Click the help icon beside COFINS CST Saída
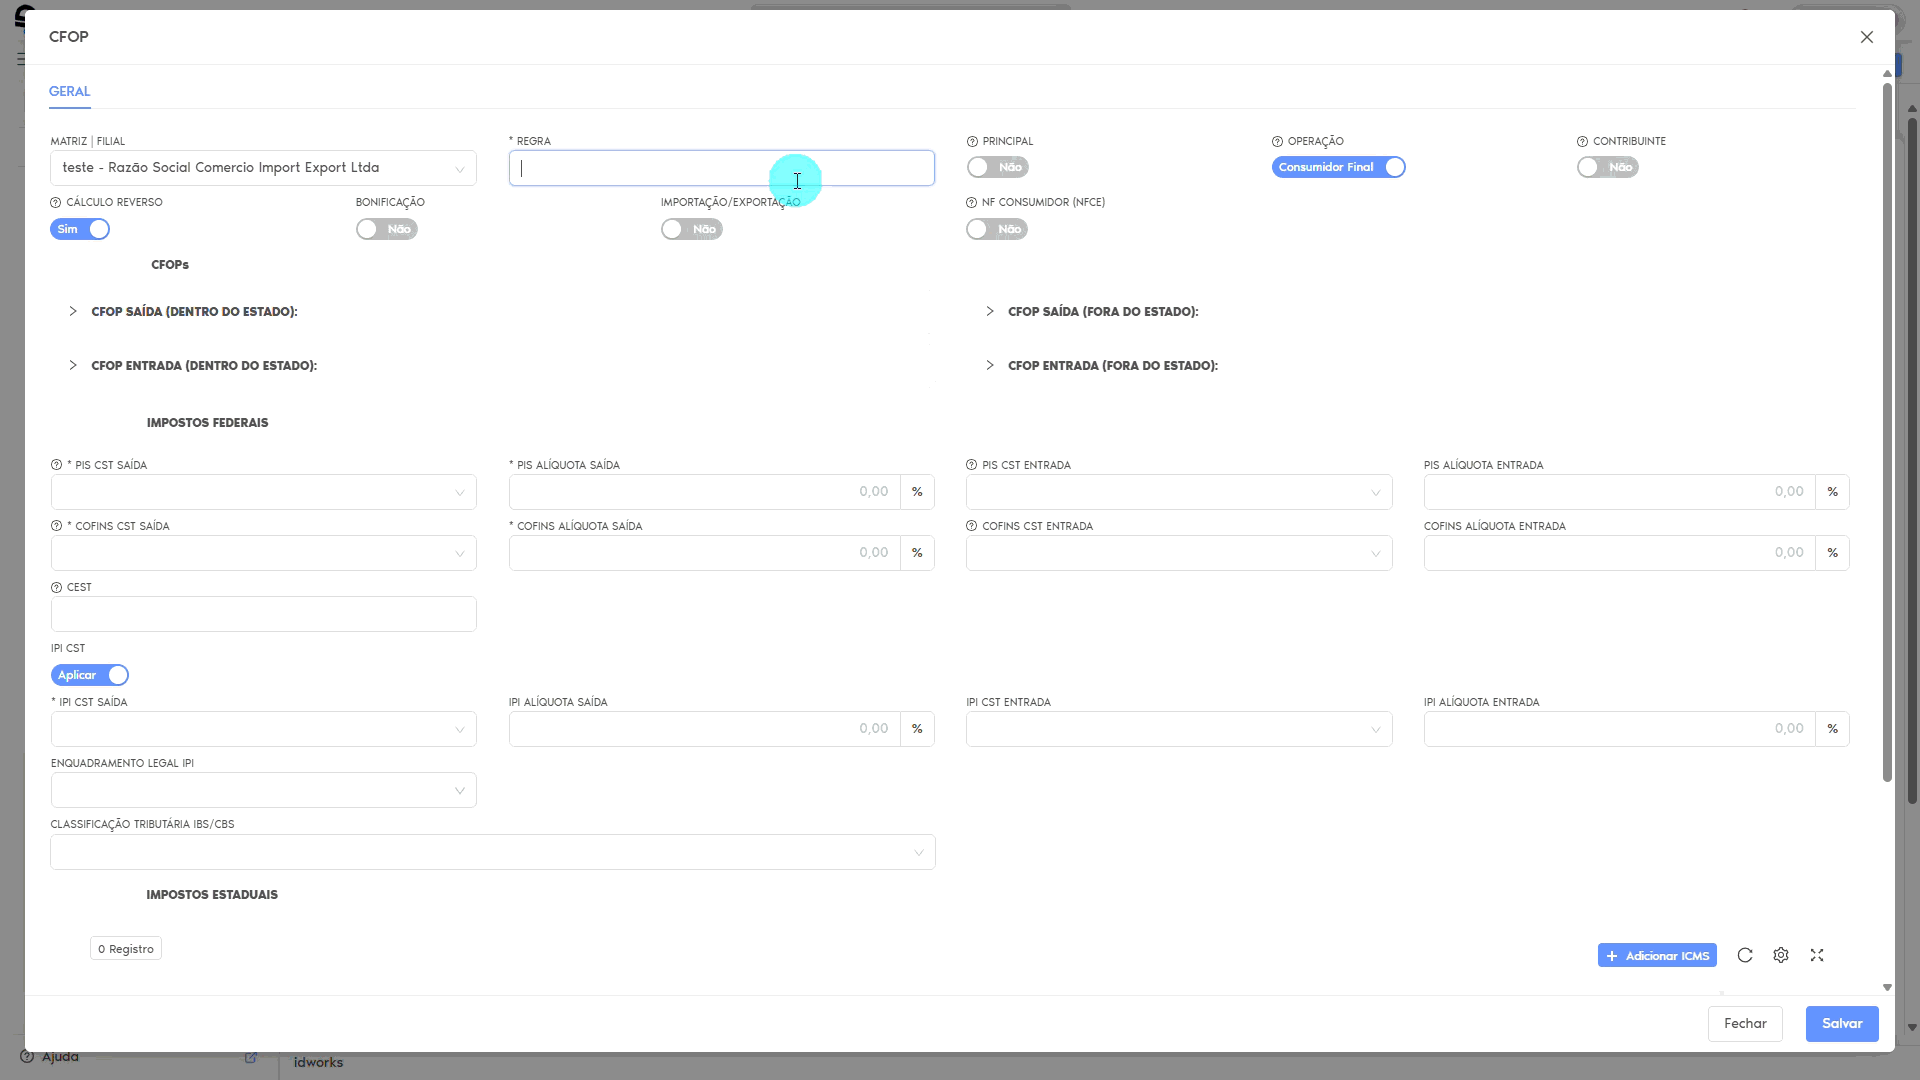 tap(56, 526)
